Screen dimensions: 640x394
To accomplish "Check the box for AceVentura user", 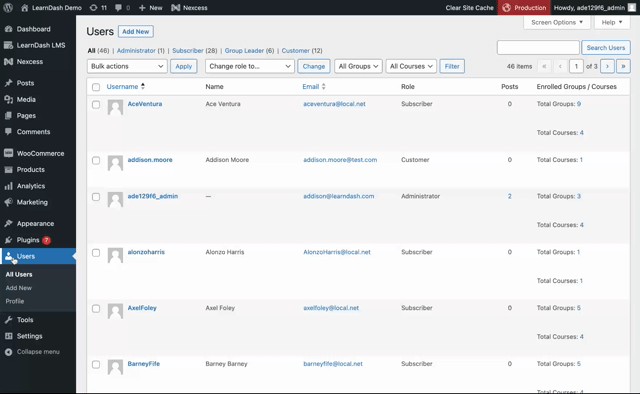I will [96, 105].
